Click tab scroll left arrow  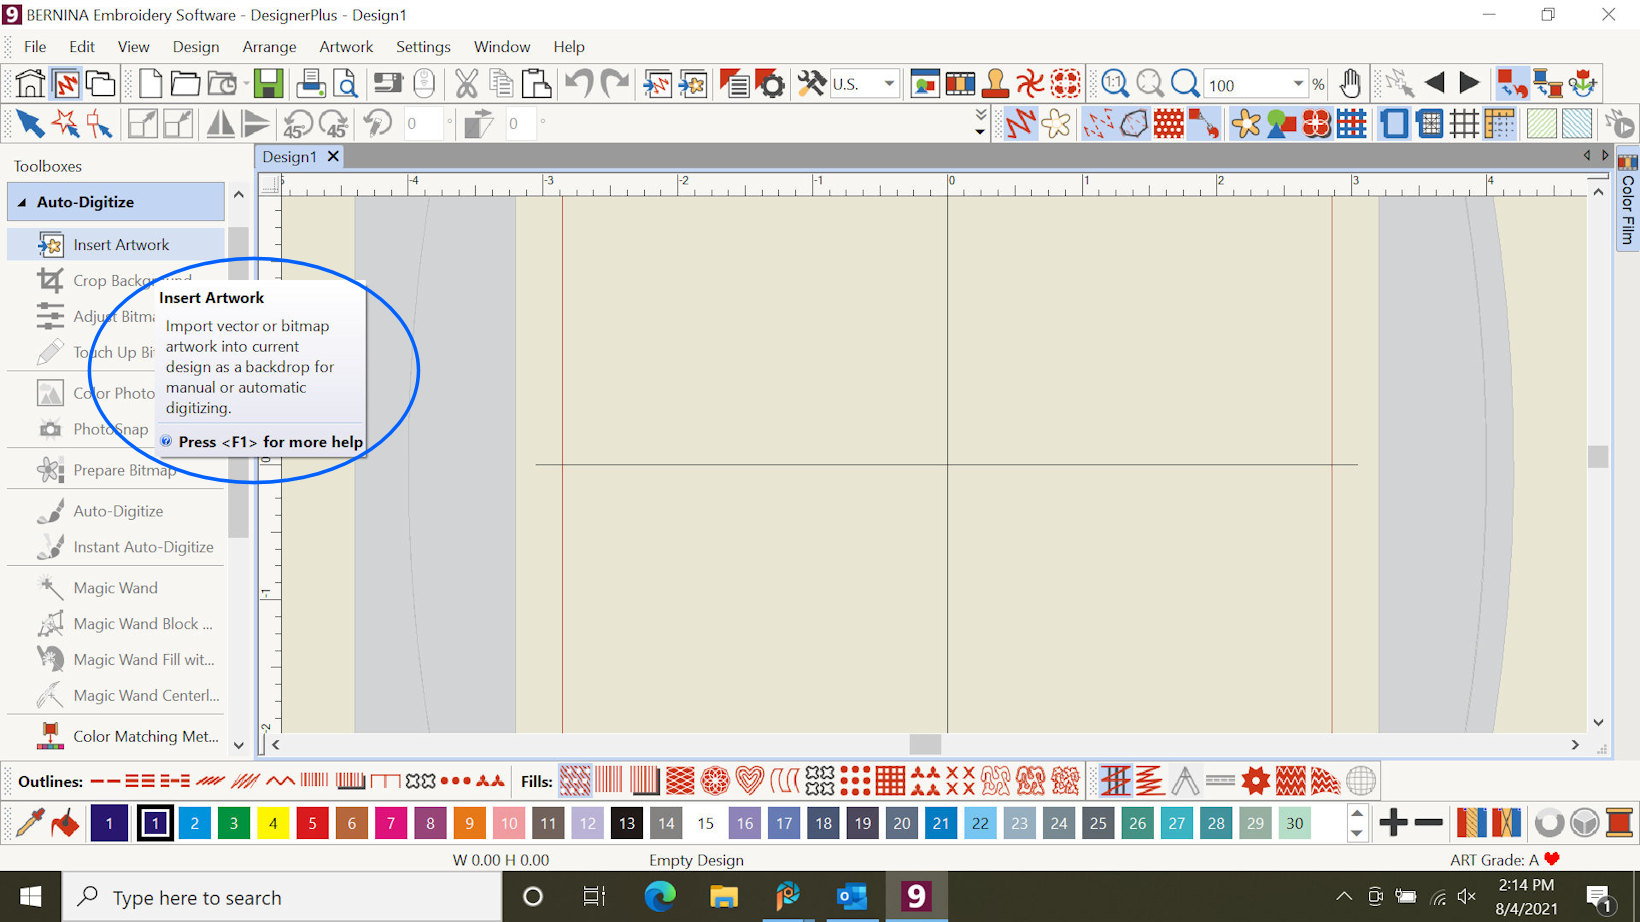click(1587, 156)
